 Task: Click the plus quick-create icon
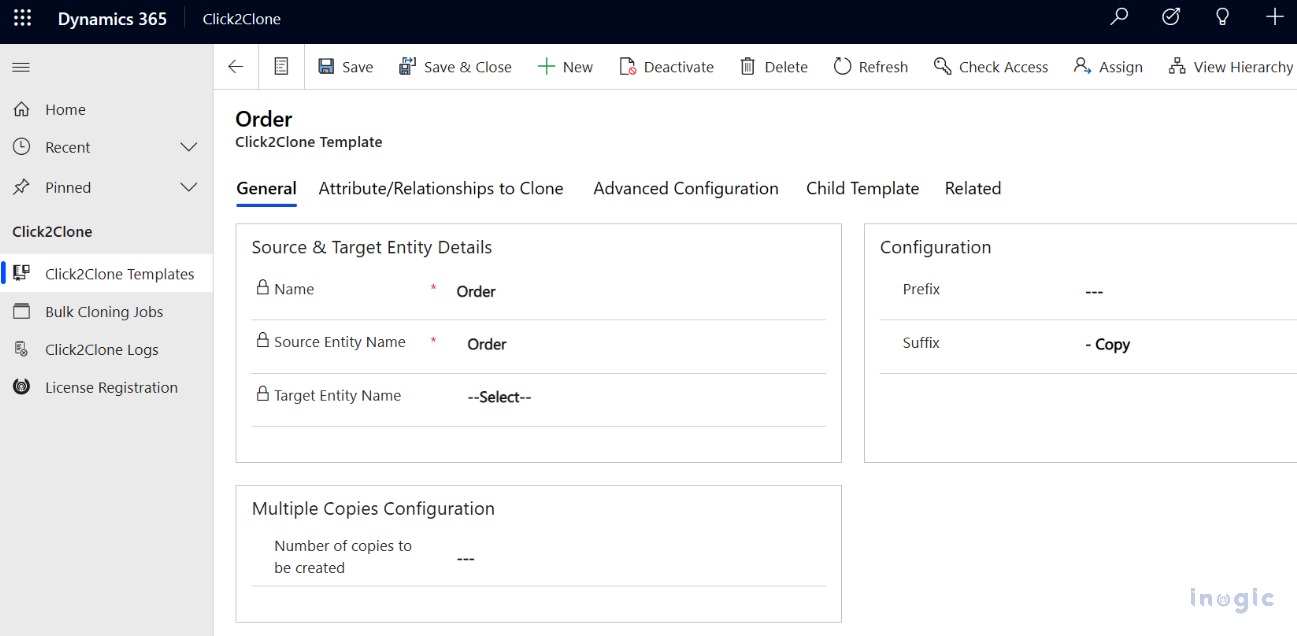click(x=1274, y=18)
